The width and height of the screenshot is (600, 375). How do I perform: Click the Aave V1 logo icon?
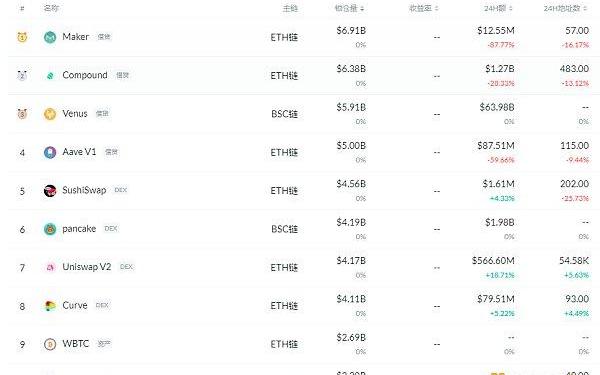[50, 152]
